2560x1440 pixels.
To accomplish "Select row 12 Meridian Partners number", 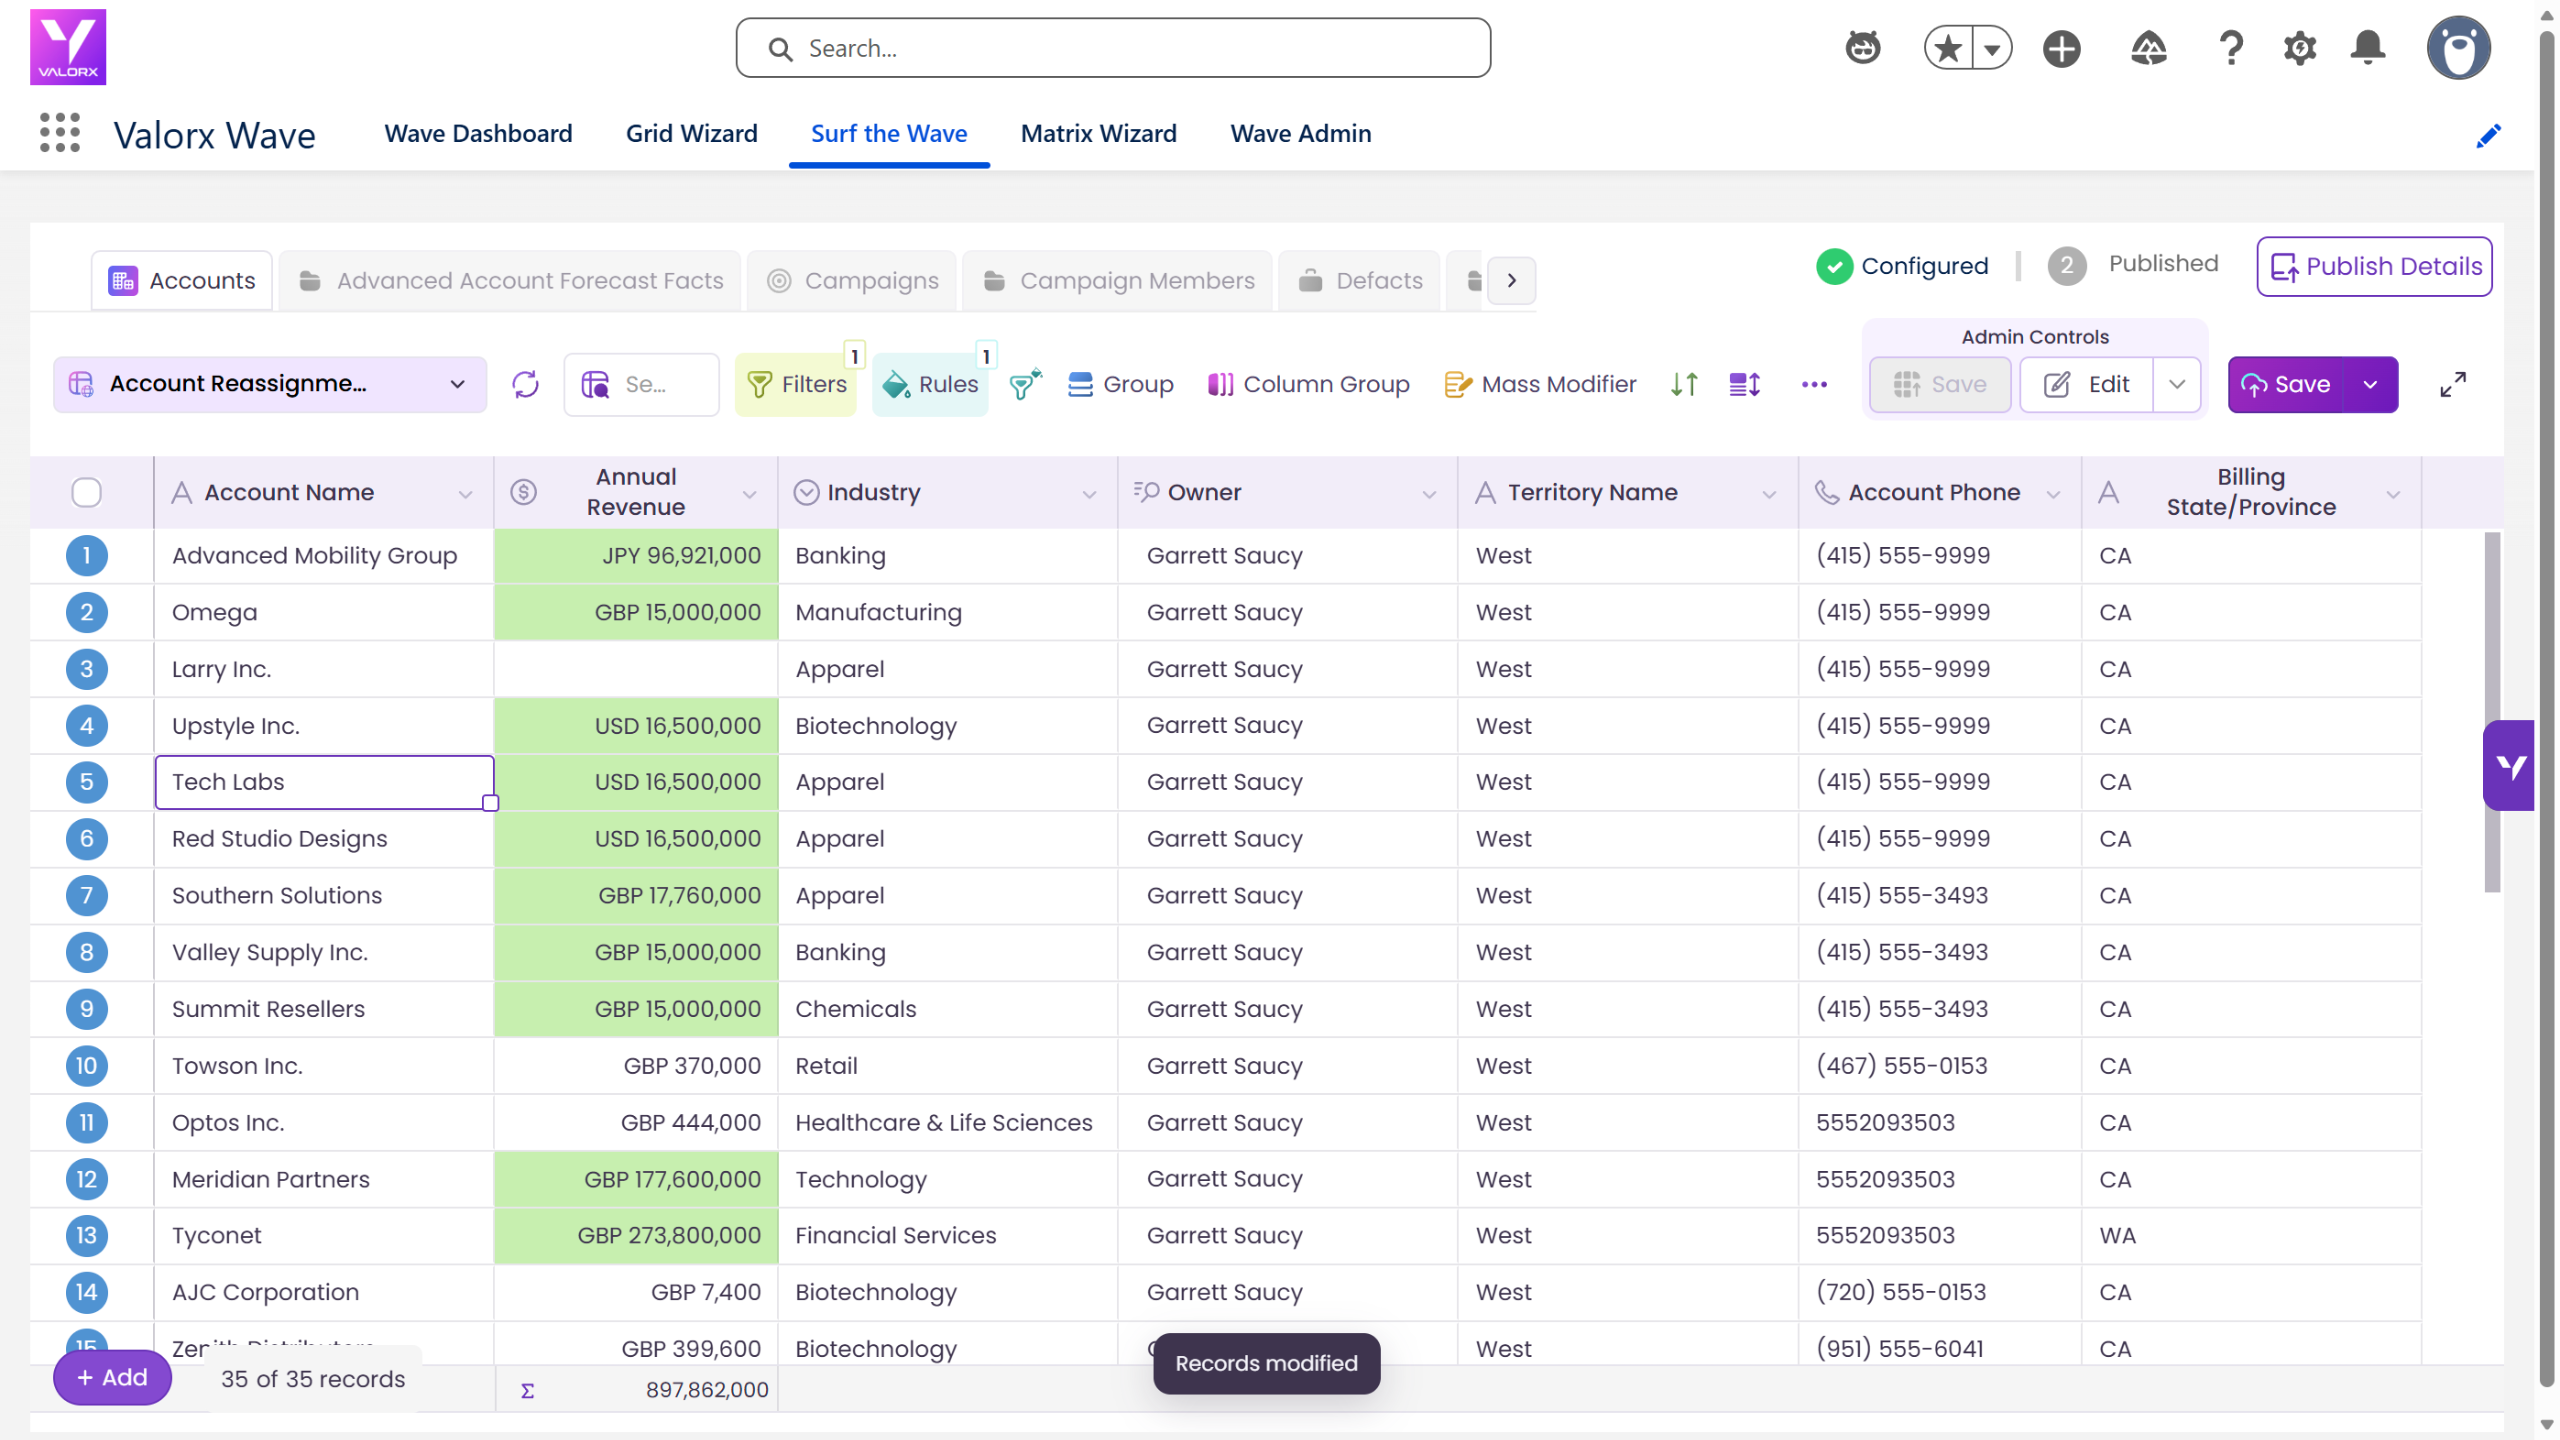I will click(87, 1179).
